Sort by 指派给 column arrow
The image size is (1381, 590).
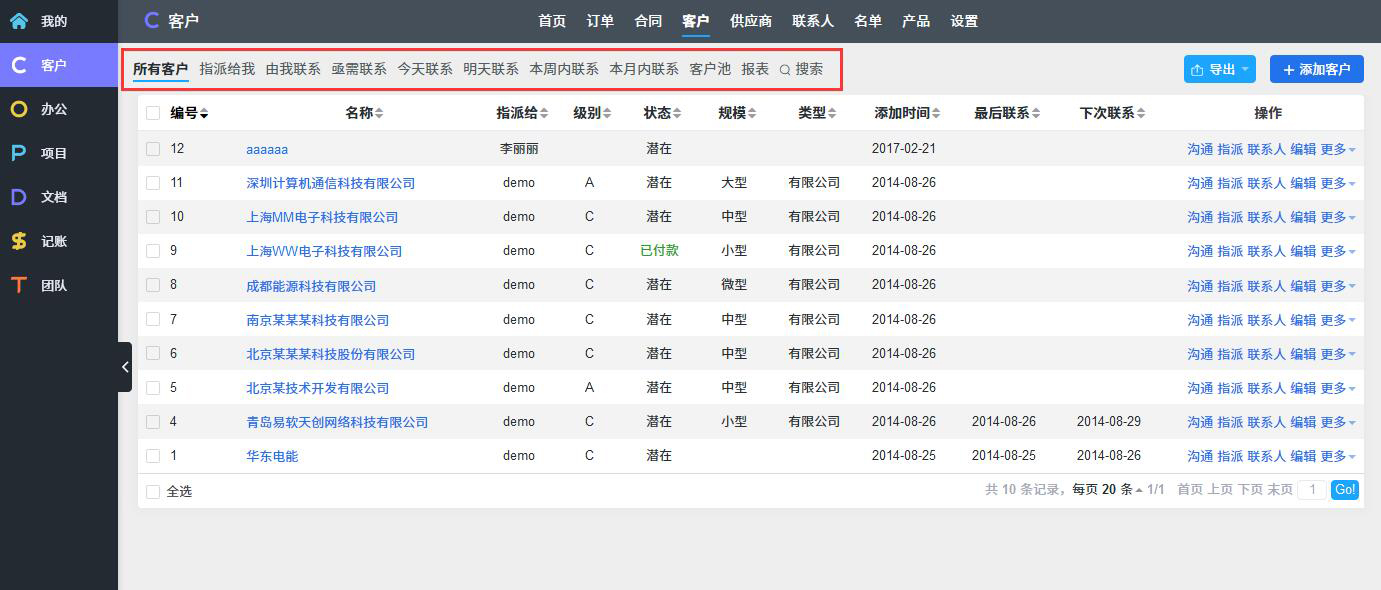[x=544, y=114]
